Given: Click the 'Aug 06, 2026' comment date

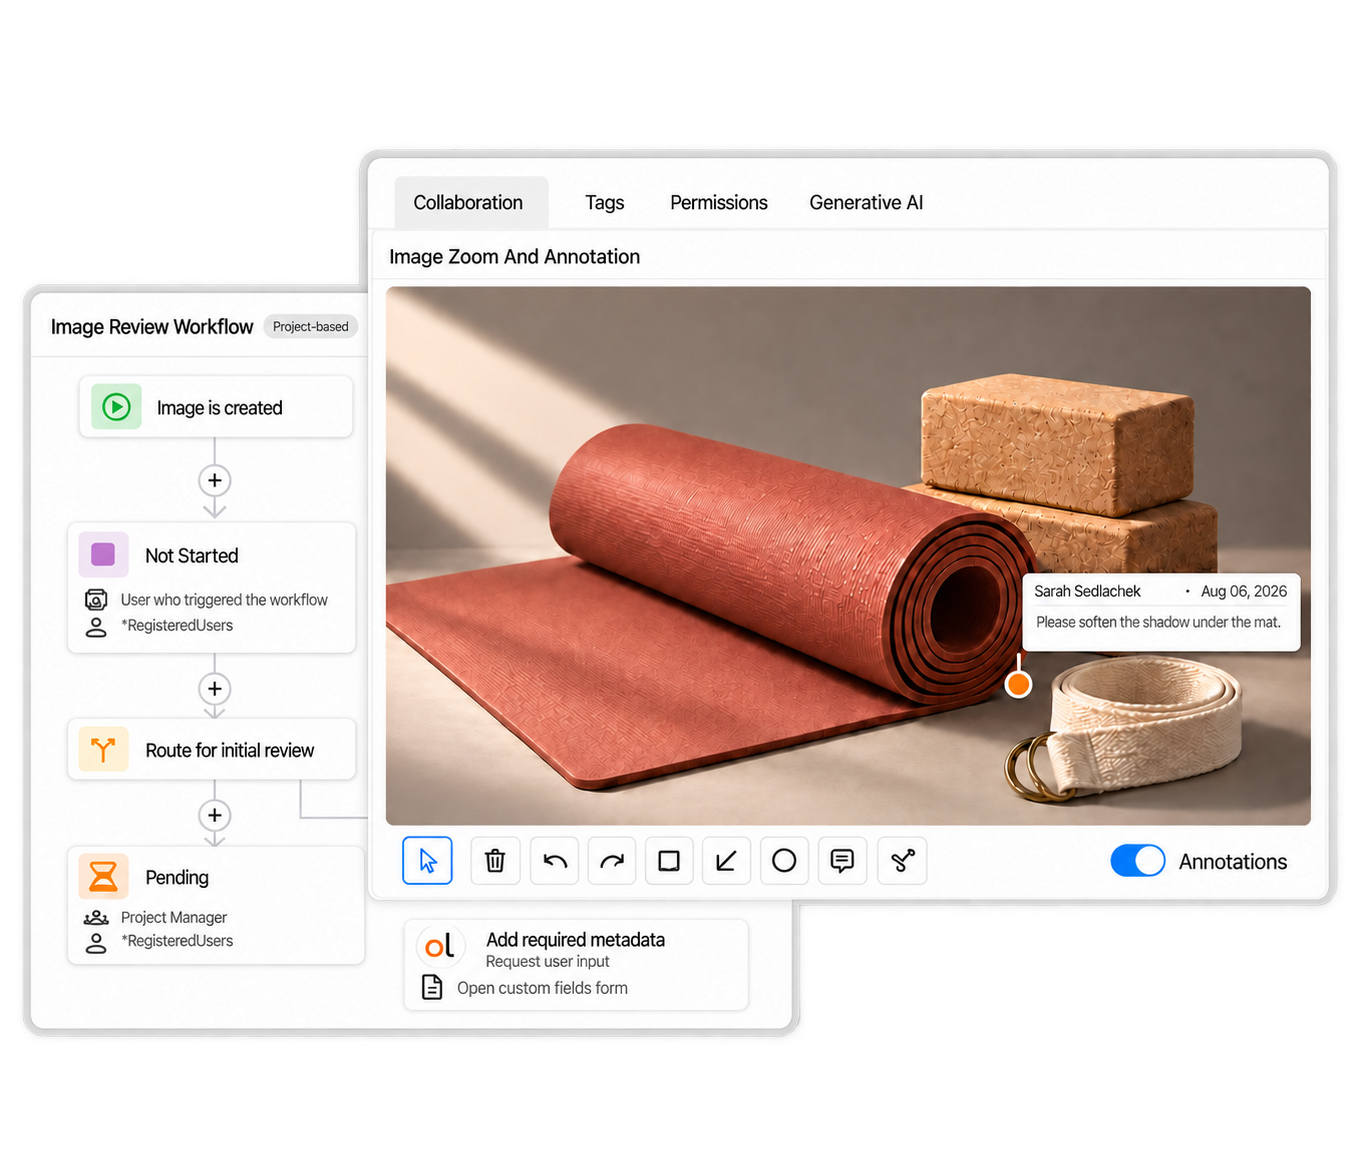Looking at the screenshot, I should 1244,591.
